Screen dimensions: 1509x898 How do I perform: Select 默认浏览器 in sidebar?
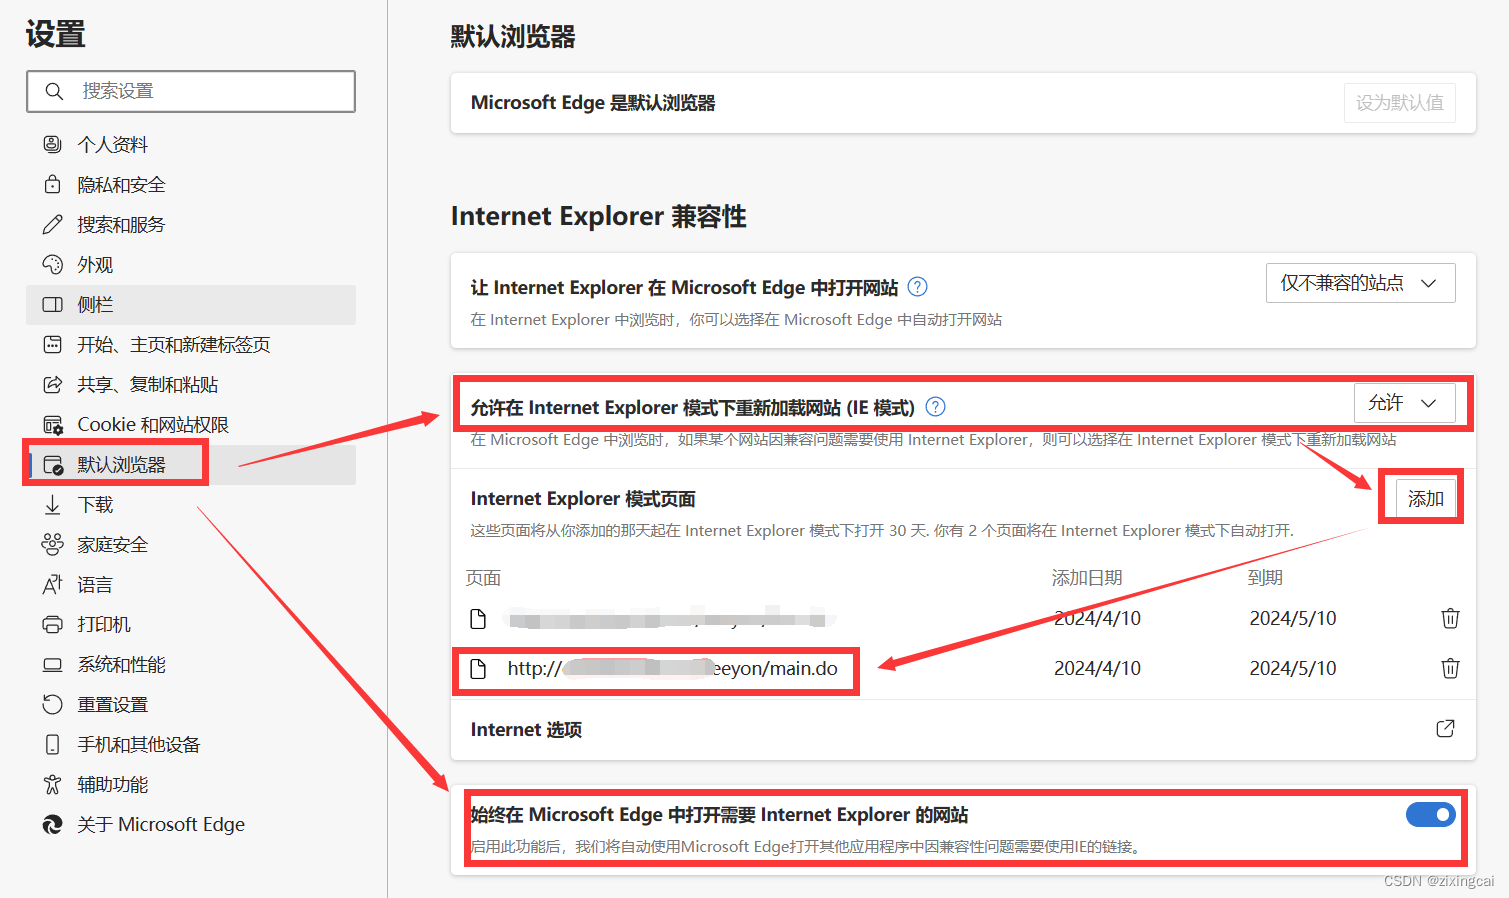[x=191, y=464]
